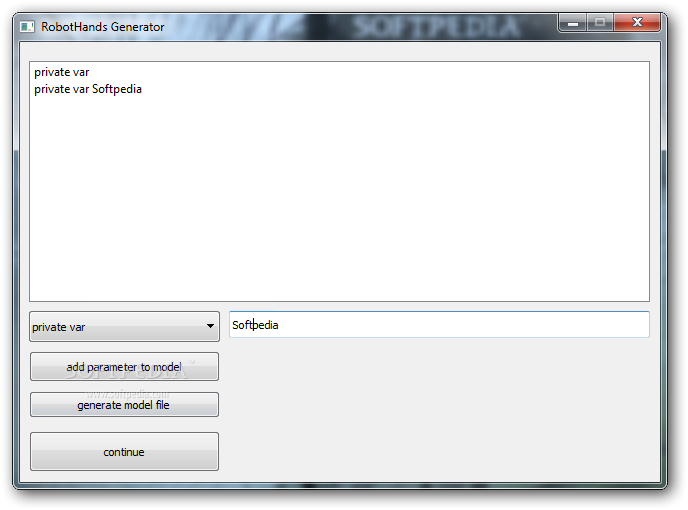Click the word "Softpedia" in the second list entry
Image resolution: width=688 pixels, height=510 pixels.
[117, 89]
